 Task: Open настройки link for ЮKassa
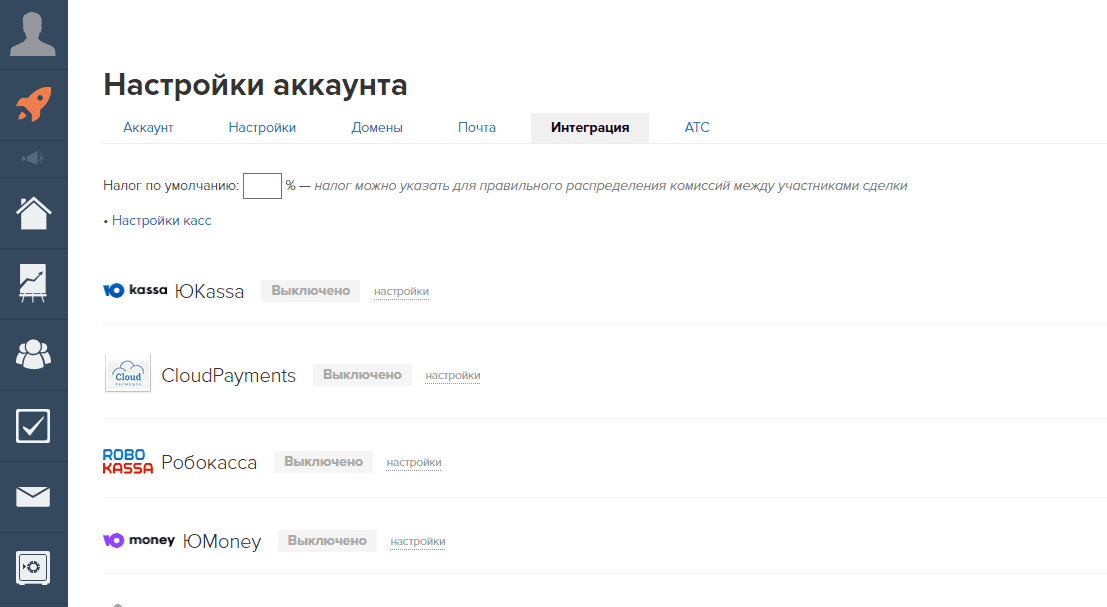point(401,292)
